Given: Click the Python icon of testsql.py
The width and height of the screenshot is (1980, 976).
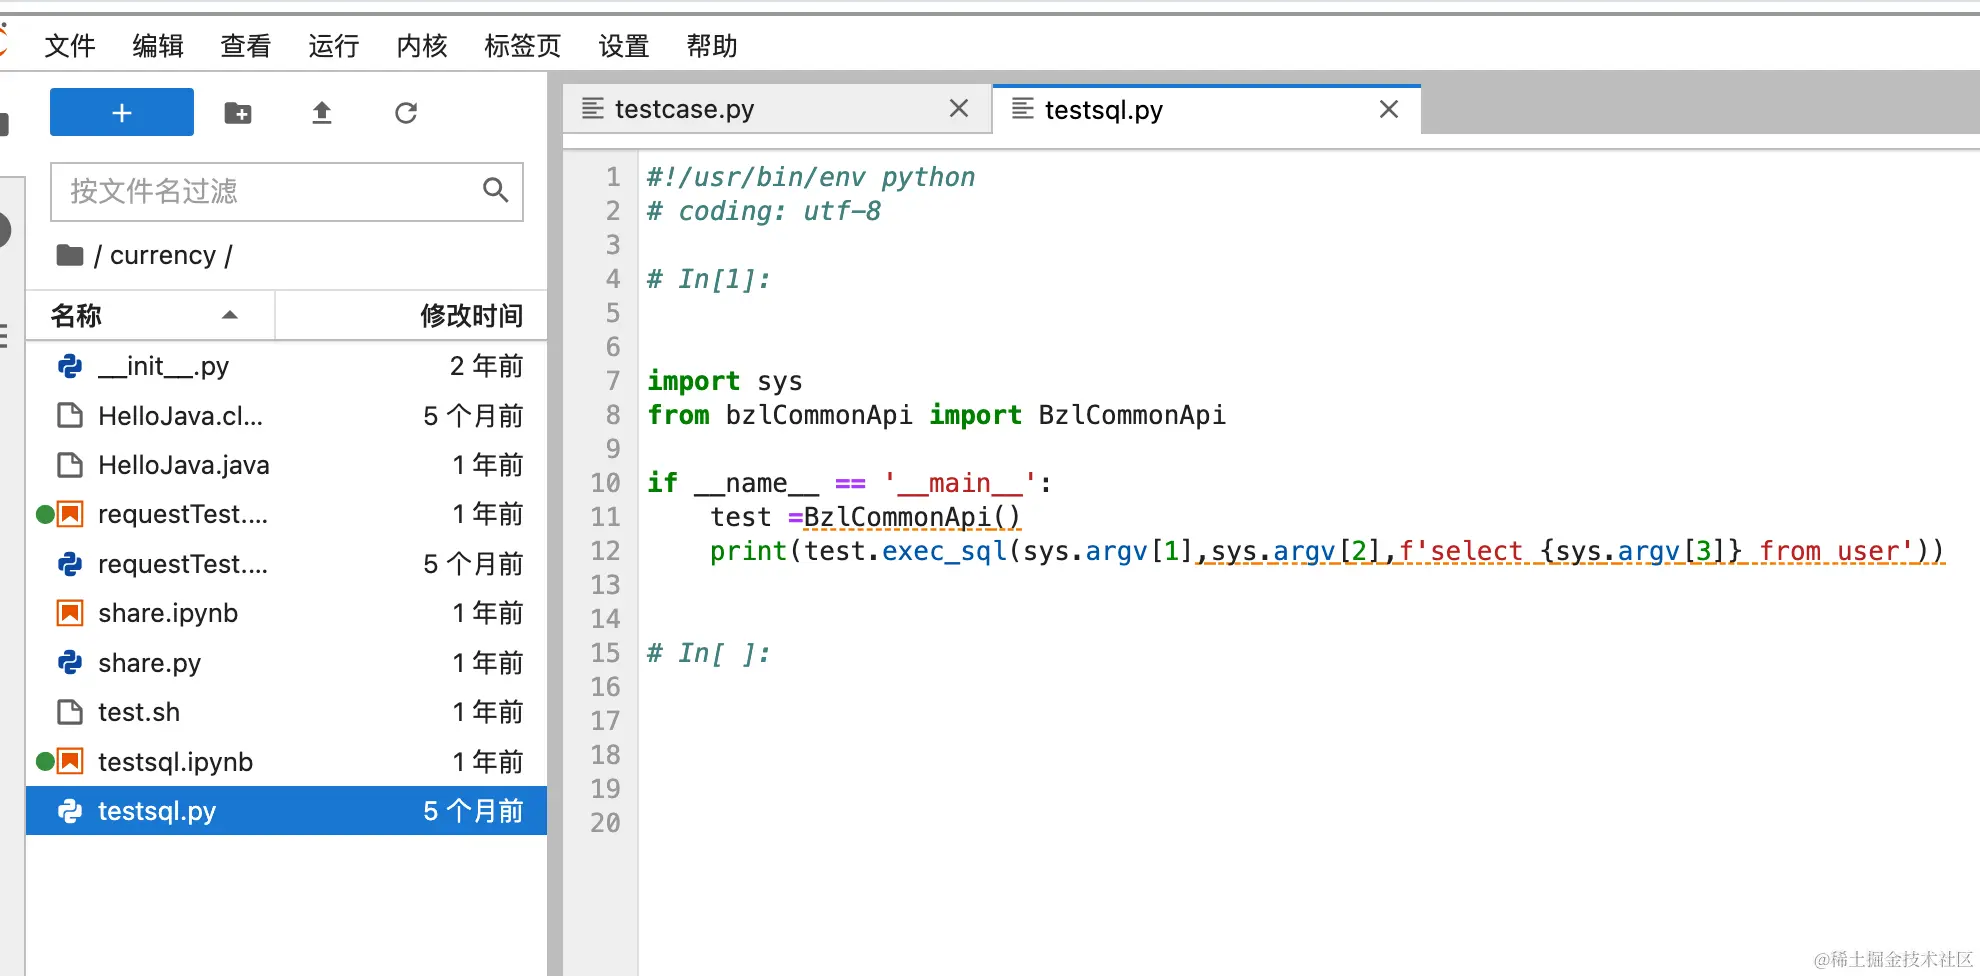Looking at the screenshot, I should tap(70, 811).
